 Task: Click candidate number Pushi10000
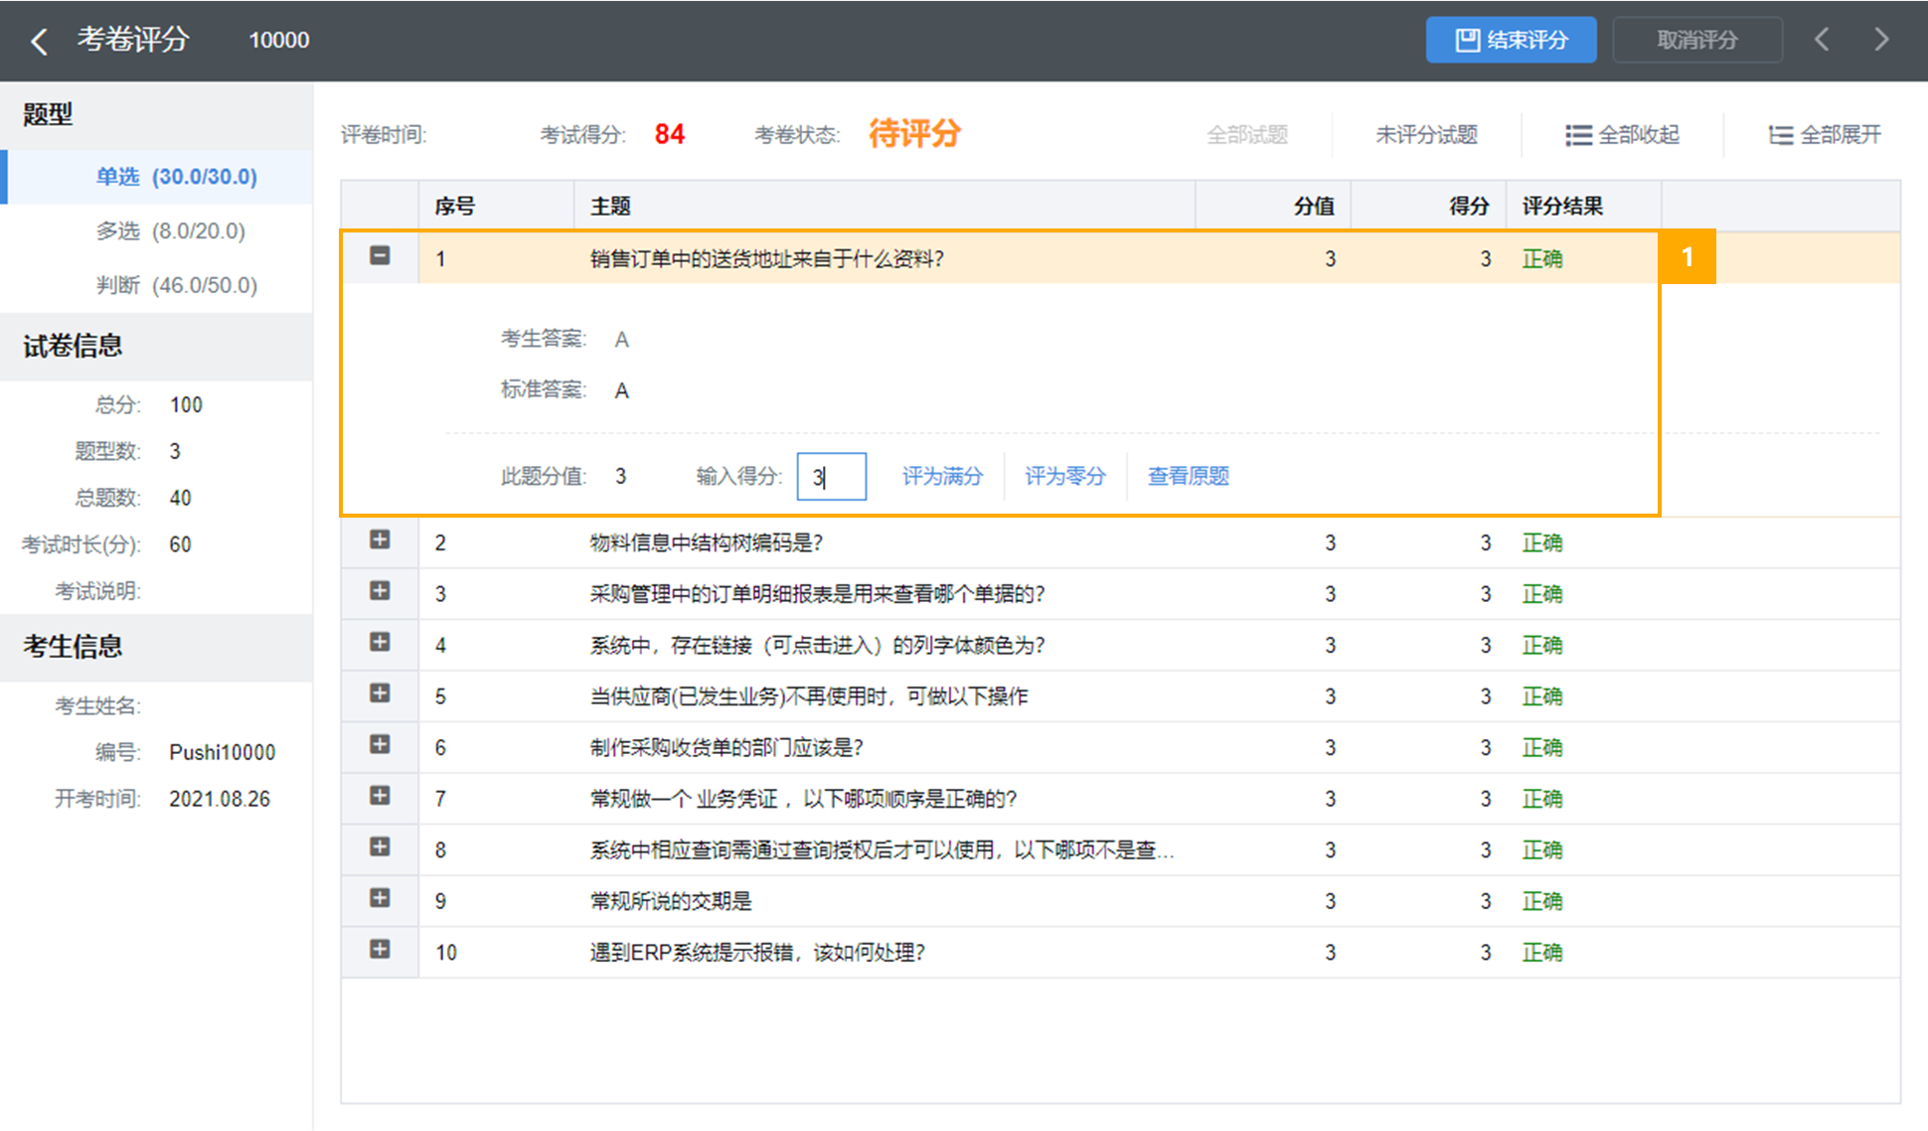tap(222, 752)
